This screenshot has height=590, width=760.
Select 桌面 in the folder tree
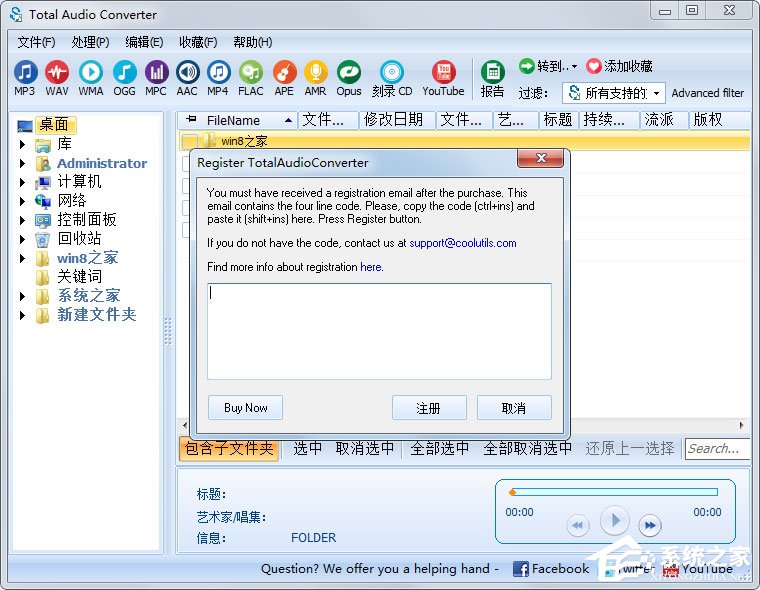pyautogui.click(x=54, y=125)
